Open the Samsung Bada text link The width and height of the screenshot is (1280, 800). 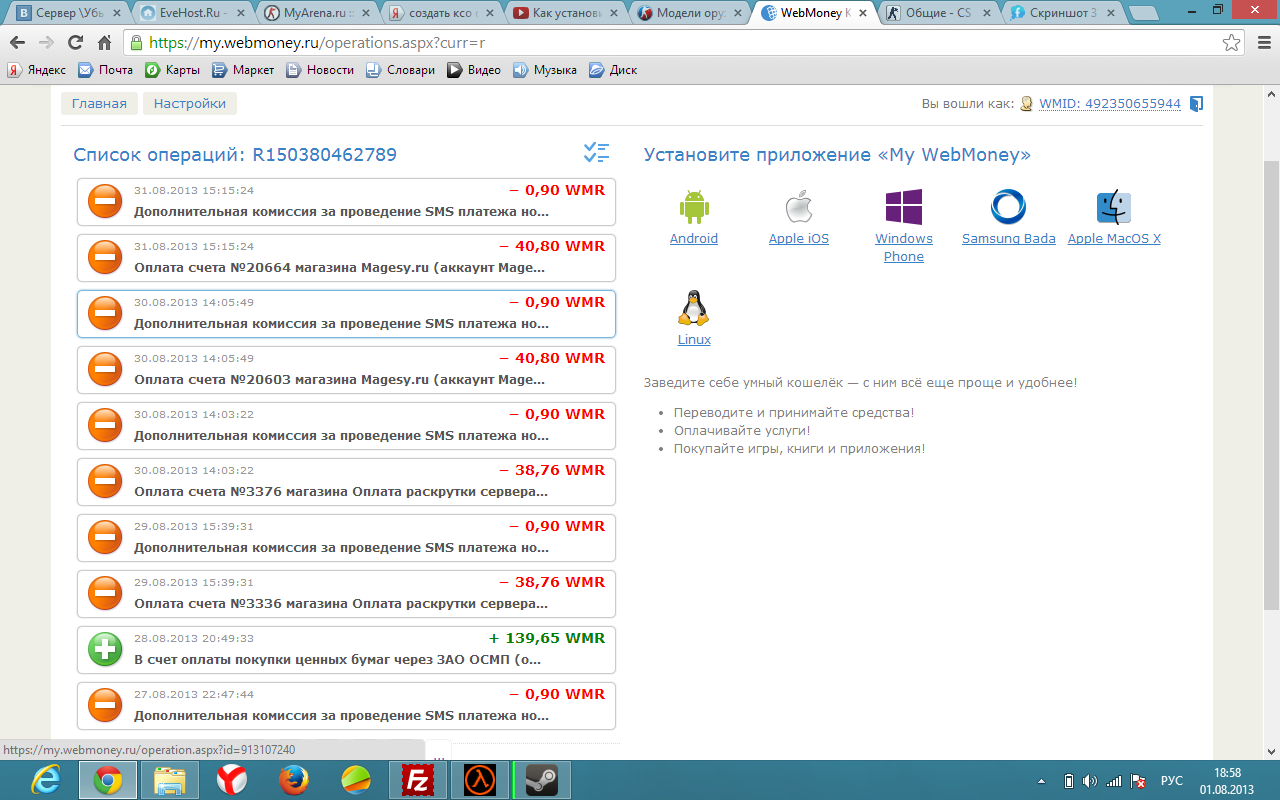(1009, 239)
